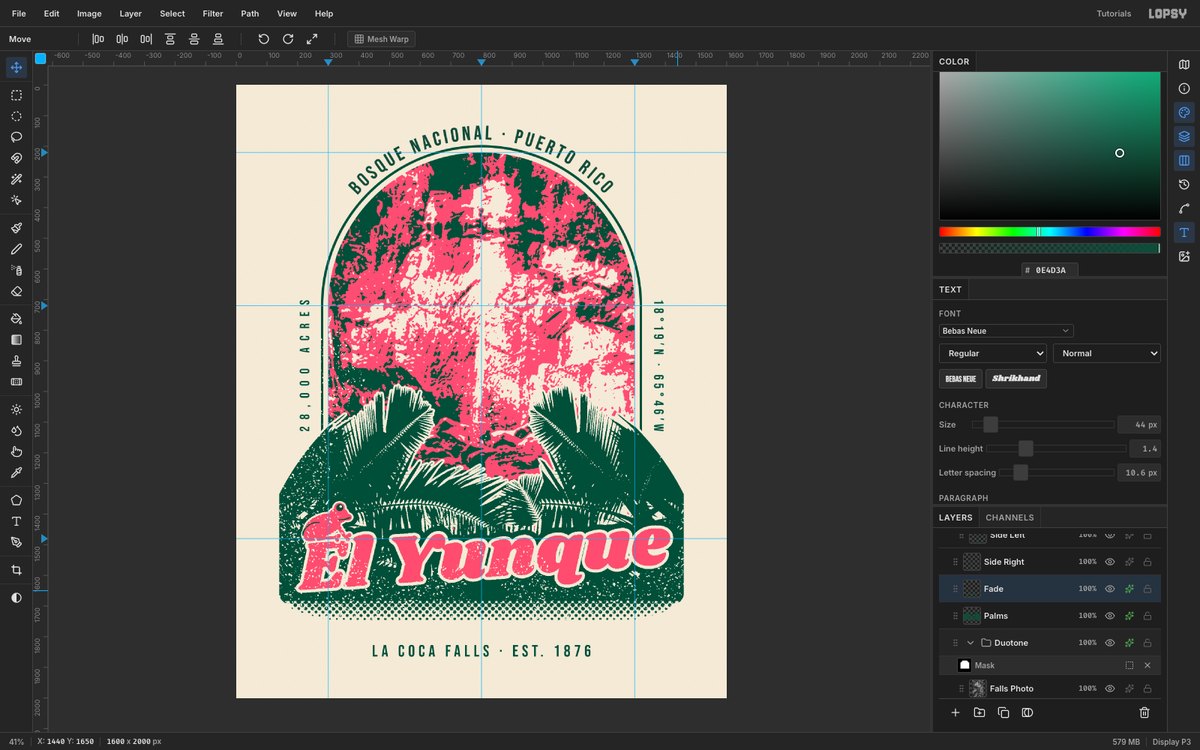The image size is (1200, 750).
Task: Select the Text tool in left toolbar
Action: pos(16,521)
